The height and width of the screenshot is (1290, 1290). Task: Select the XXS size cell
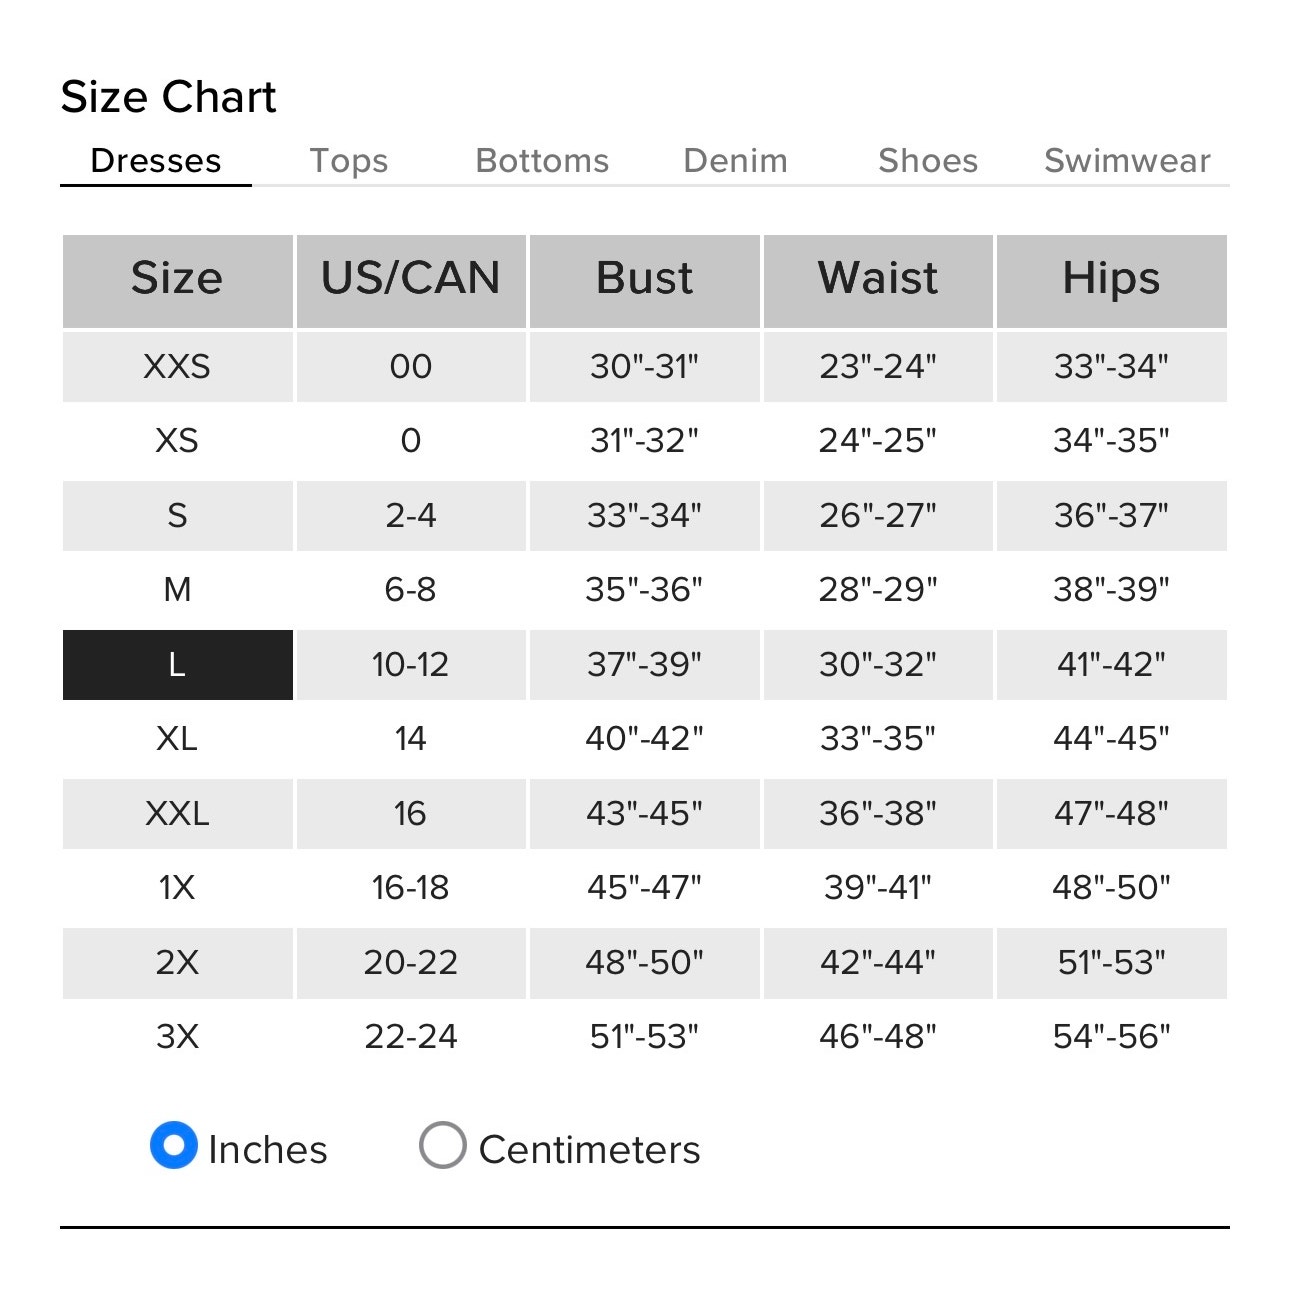tap(178, 367)
